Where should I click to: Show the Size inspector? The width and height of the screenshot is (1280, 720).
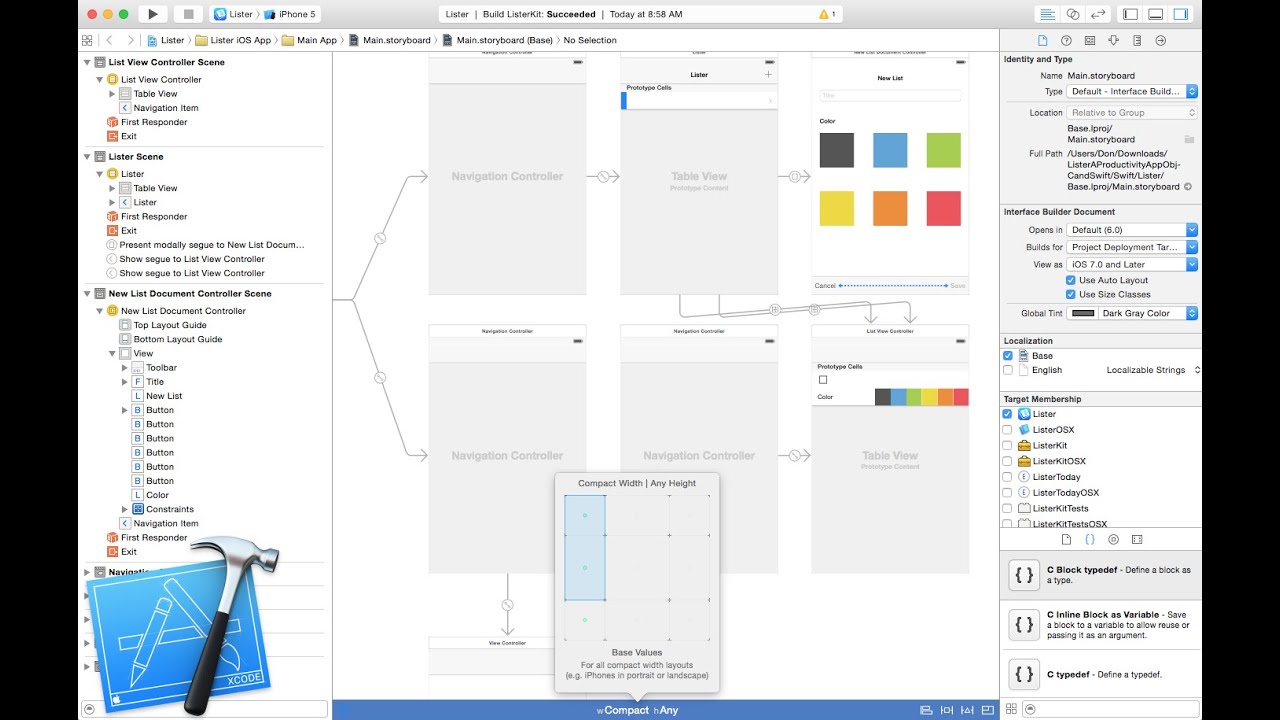pos(1138,40)
